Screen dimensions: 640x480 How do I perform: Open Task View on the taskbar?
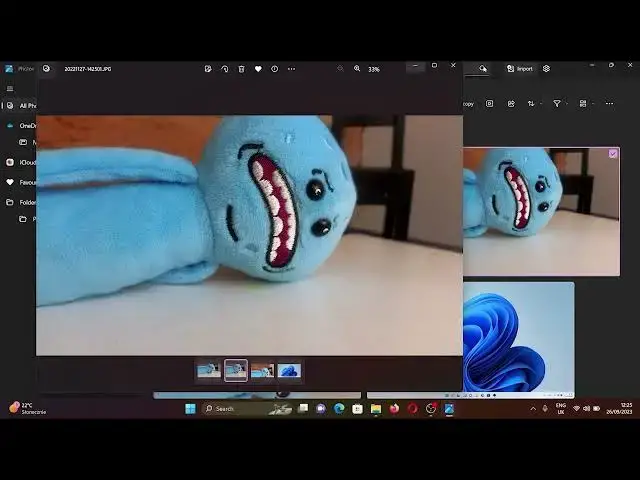[x=303, y=408]
